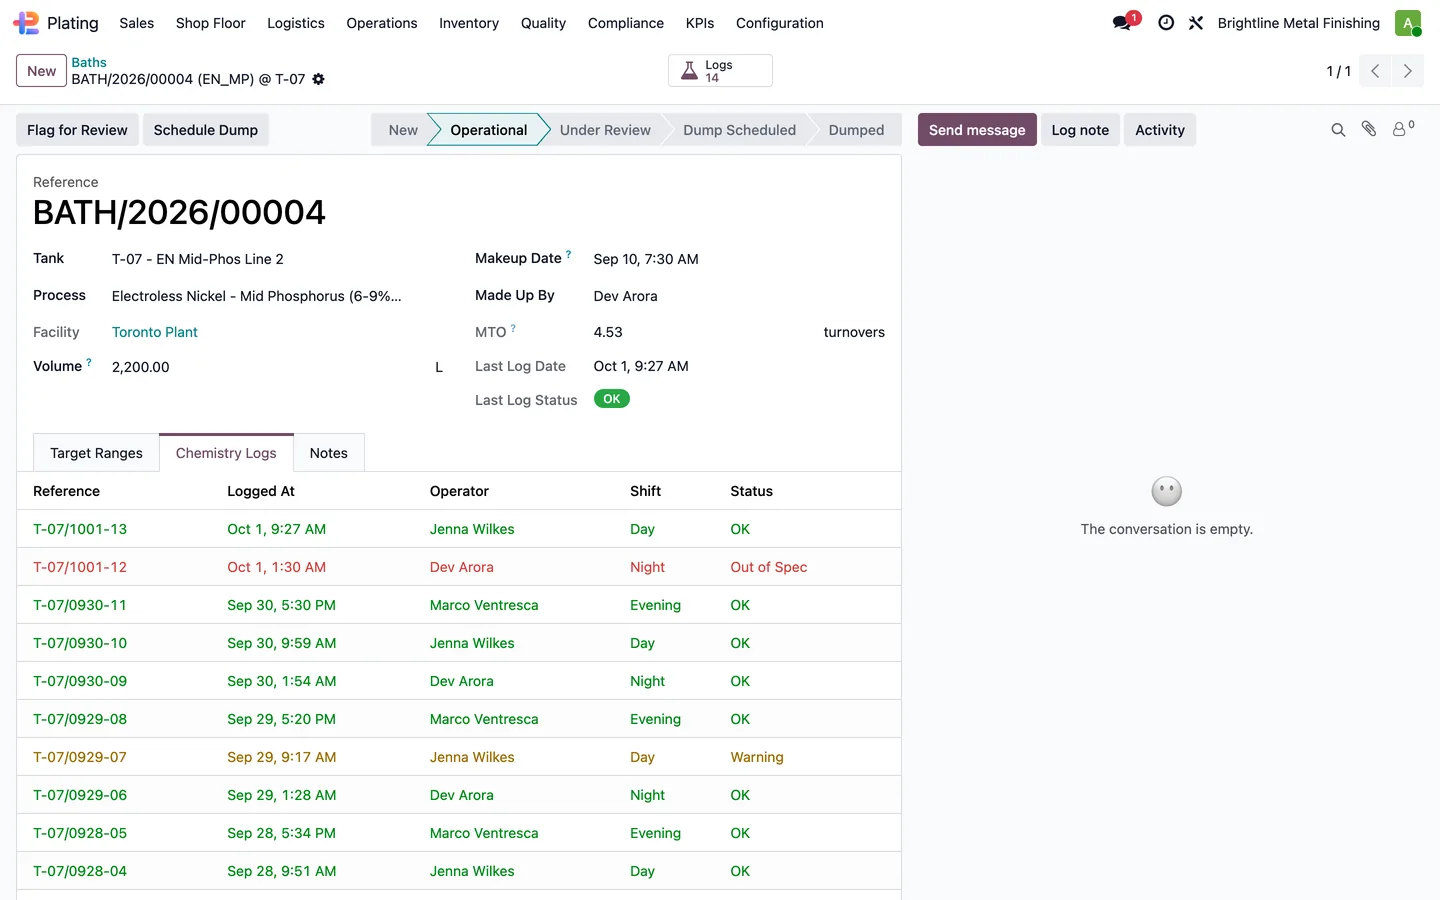Open the user avatar menu
Screen dimensions: 1440x900
click(1408, 23)
